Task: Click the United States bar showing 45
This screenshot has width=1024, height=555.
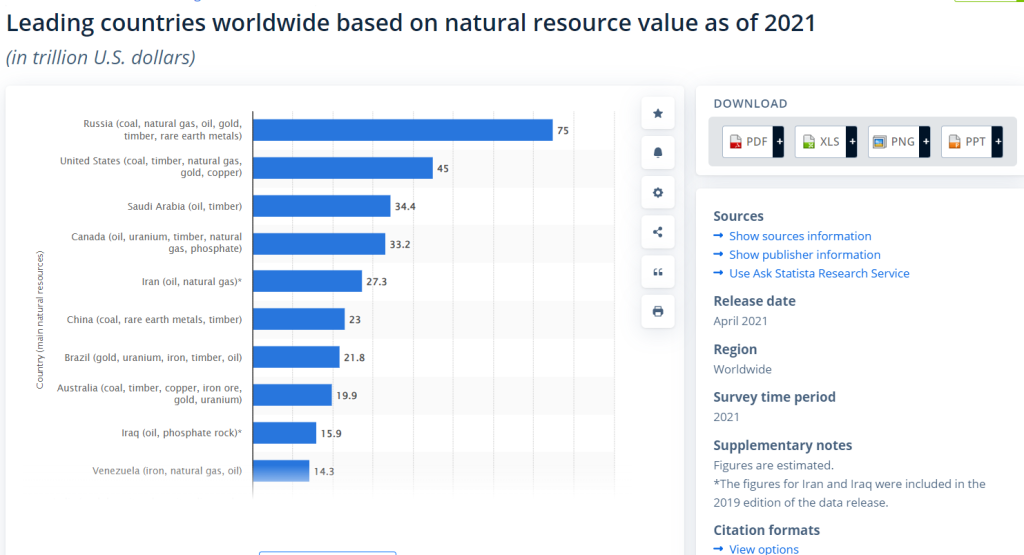Action: [x=343, y=168]
